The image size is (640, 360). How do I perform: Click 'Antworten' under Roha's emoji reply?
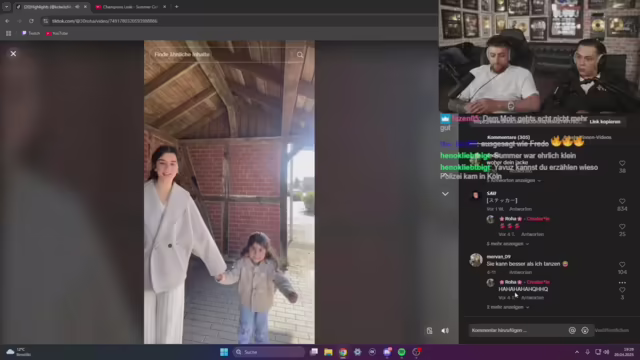(x=532, y=234)
